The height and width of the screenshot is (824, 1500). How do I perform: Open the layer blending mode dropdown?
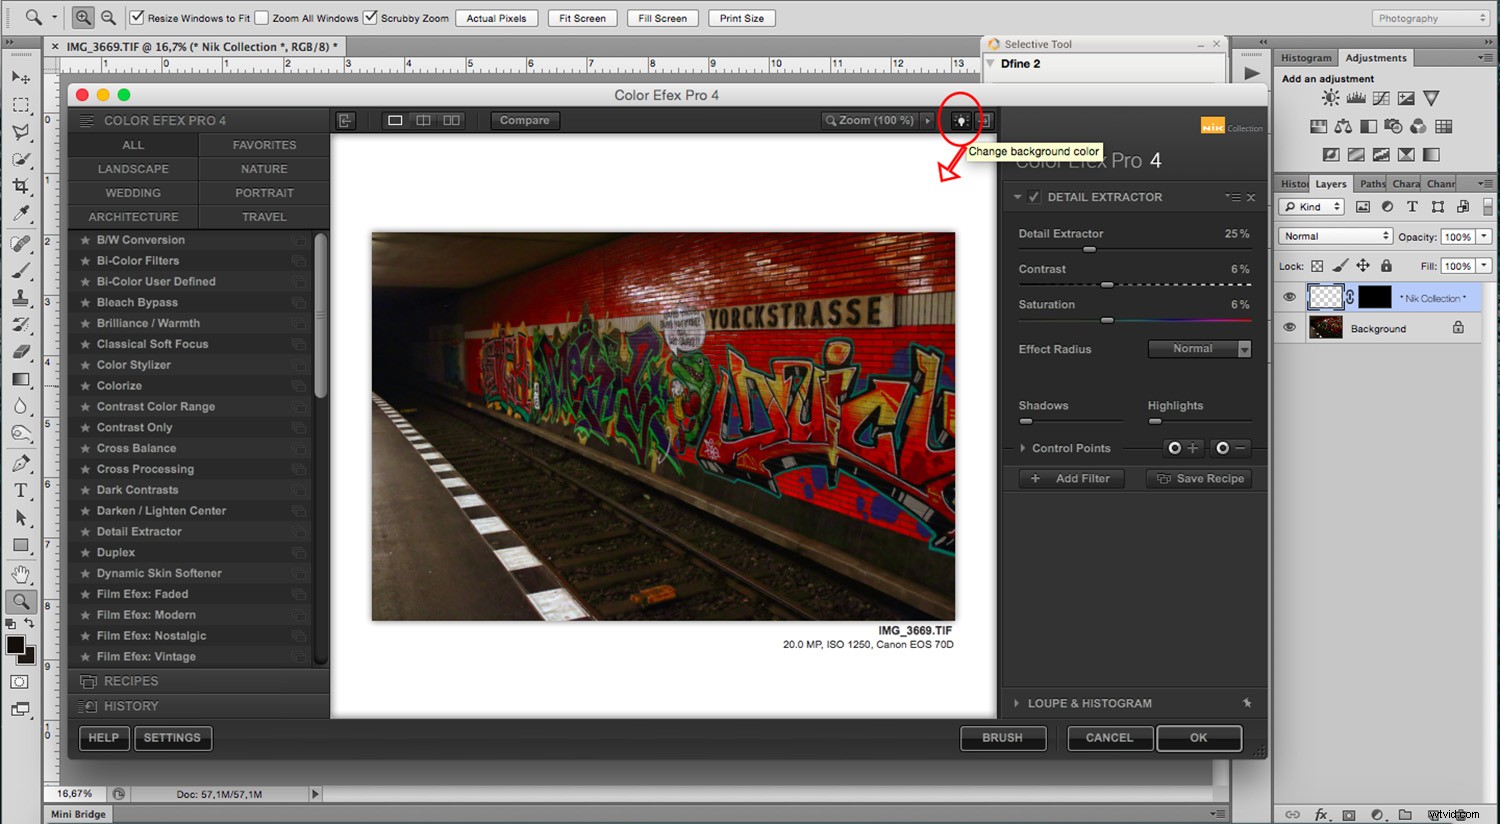click(x=1334, y=235)
